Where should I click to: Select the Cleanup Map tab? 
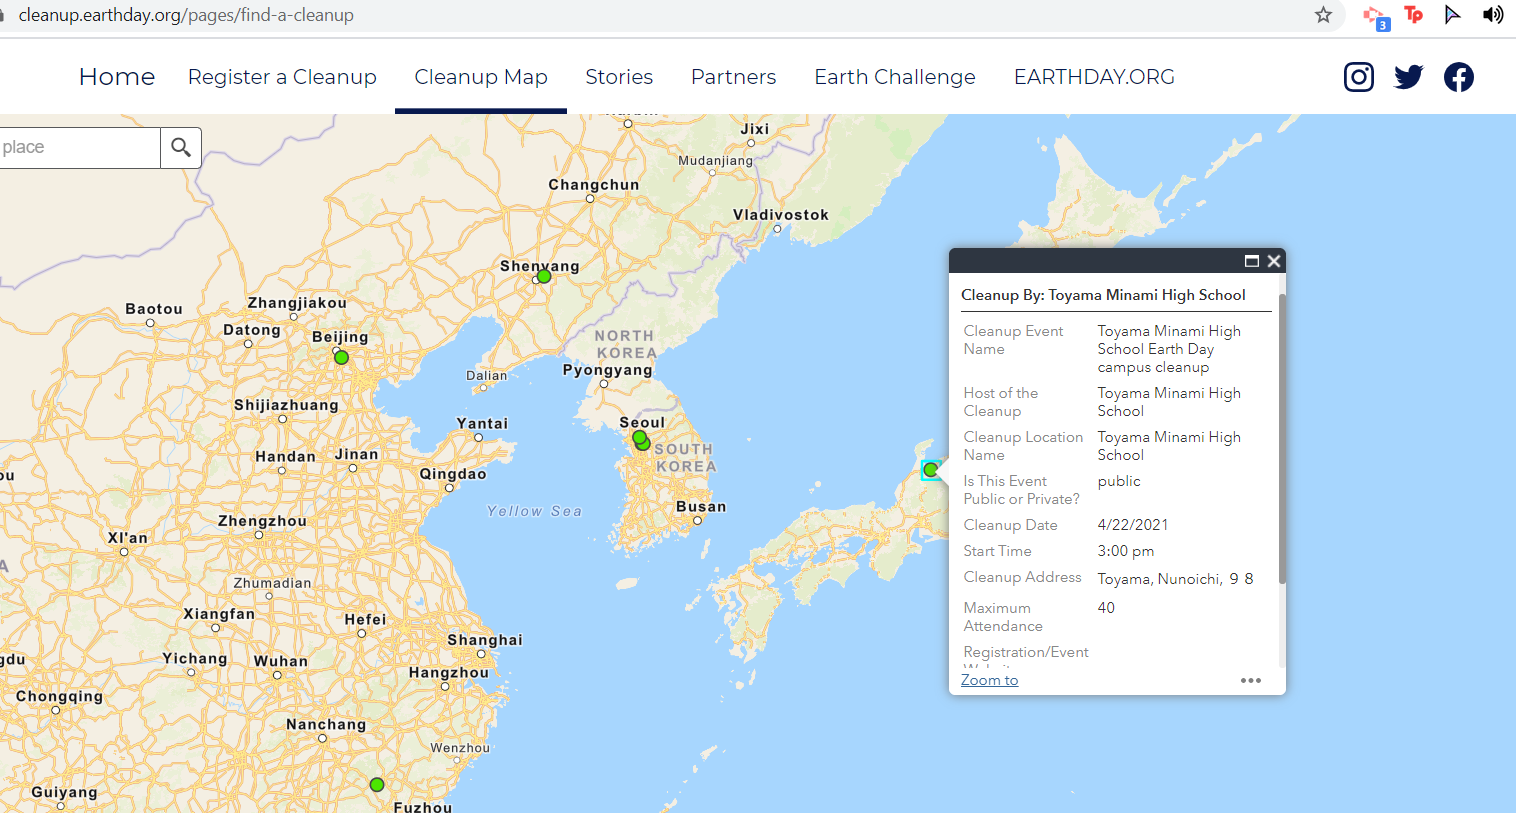click(481, 77)
